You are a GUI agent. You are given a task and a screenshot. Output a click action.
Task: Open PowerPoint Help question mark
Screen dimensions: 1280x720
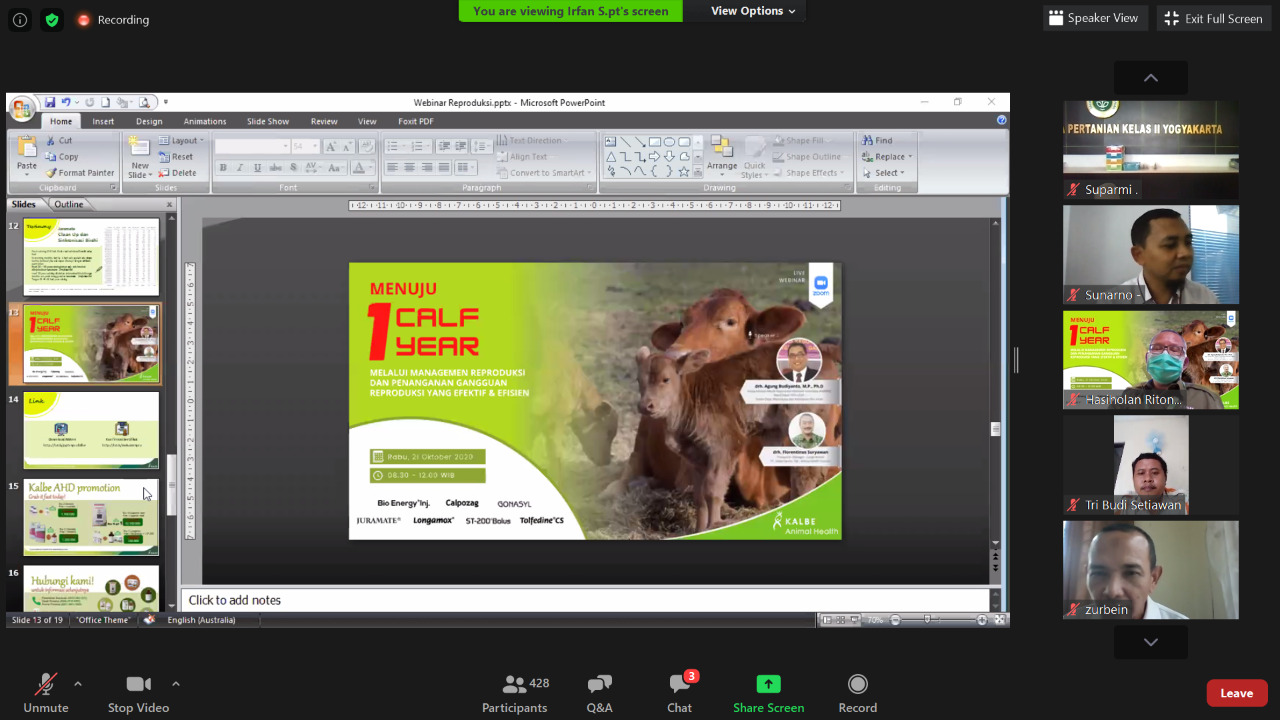point(1001,121)
